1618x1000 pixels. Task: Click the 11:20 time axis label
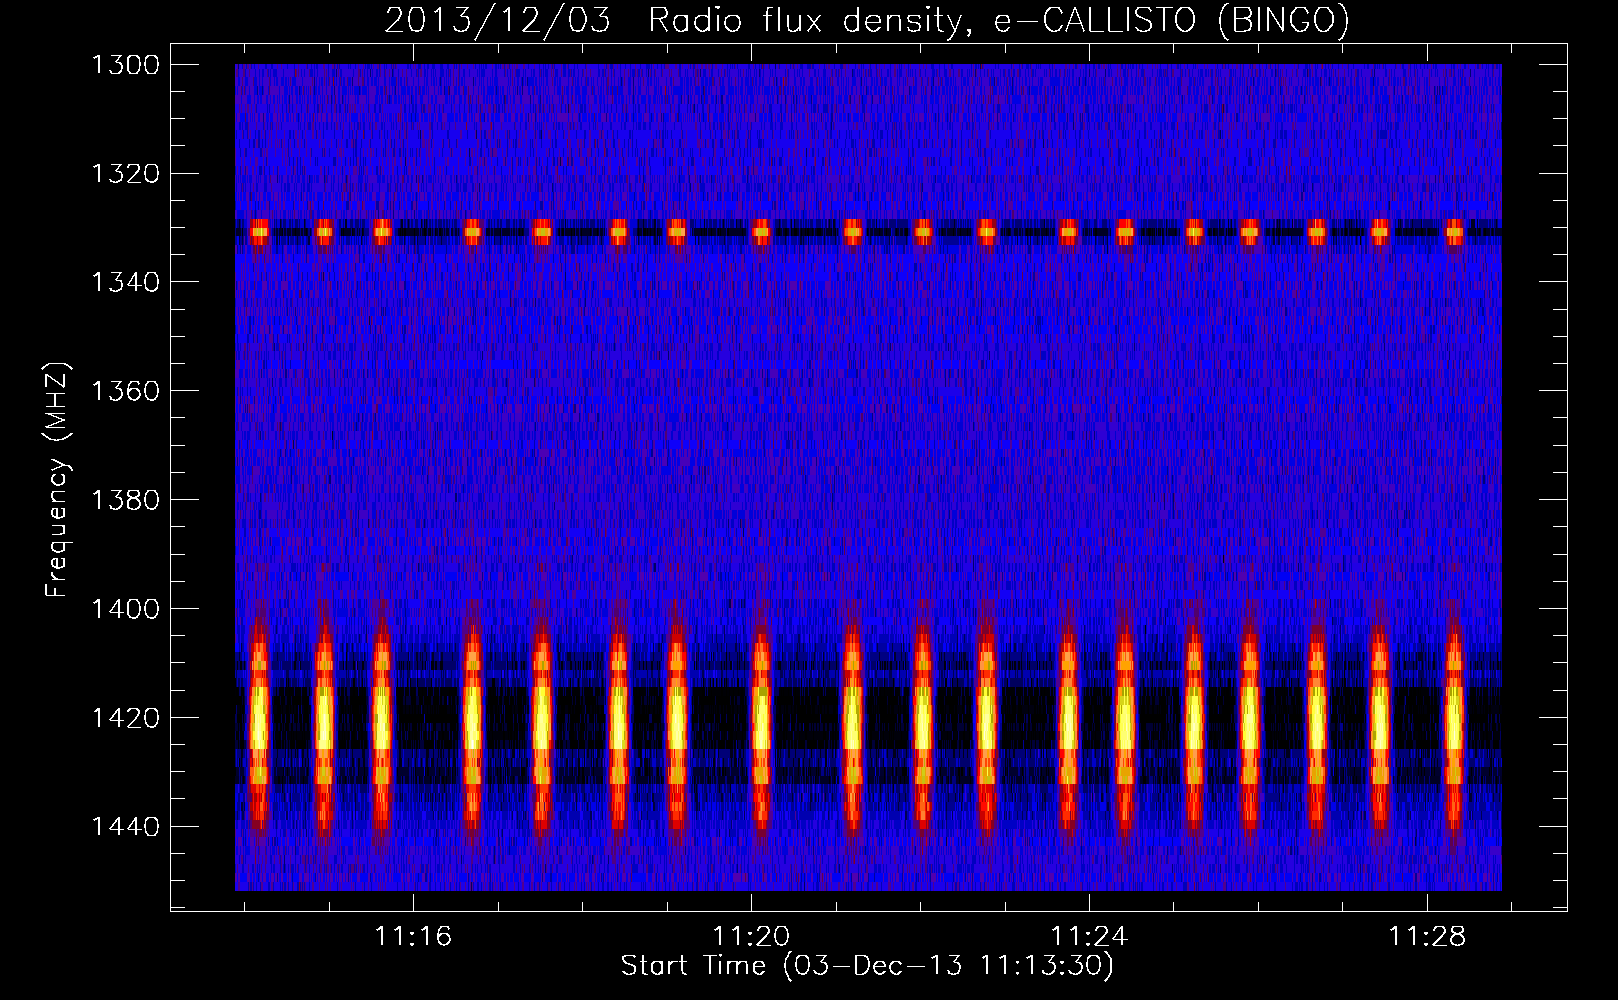(751, 937)
